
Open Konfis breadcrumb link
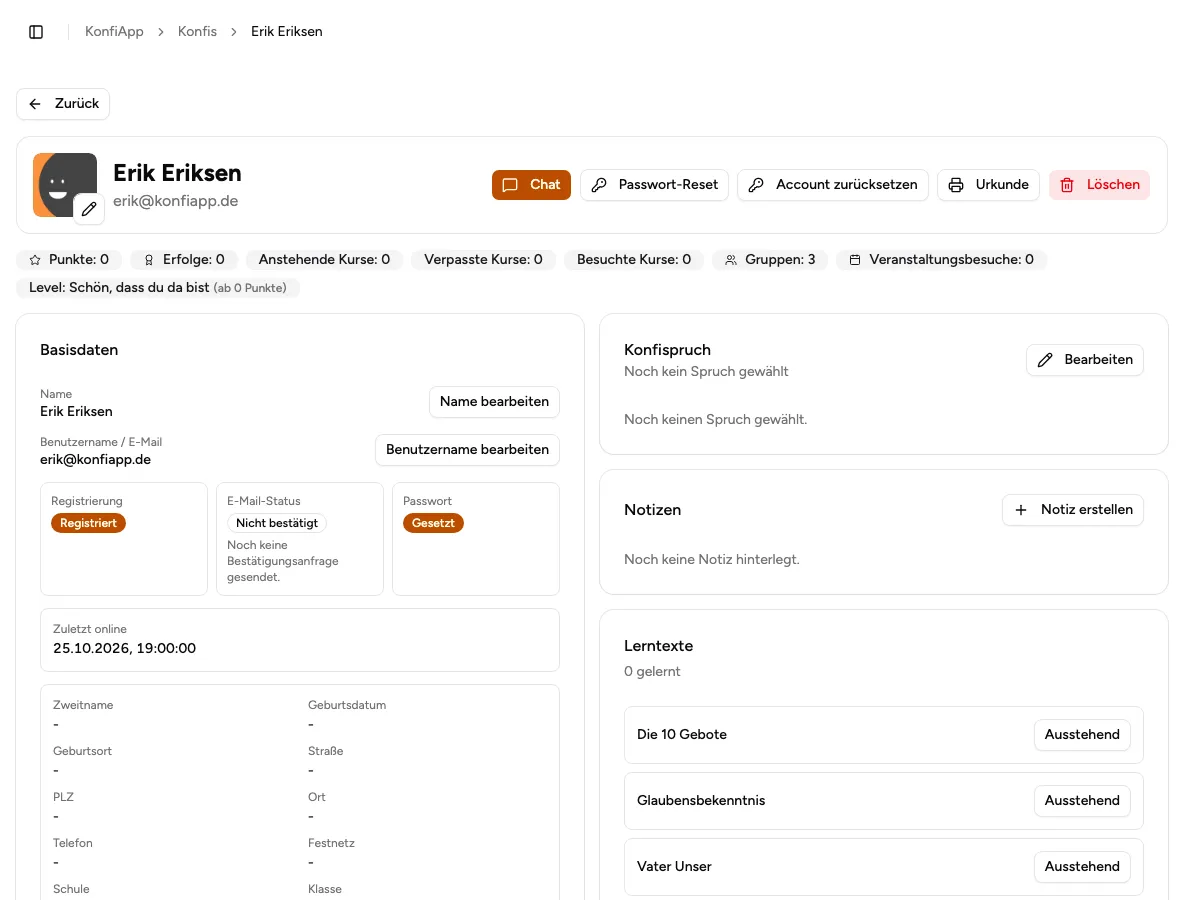[197, 32]
